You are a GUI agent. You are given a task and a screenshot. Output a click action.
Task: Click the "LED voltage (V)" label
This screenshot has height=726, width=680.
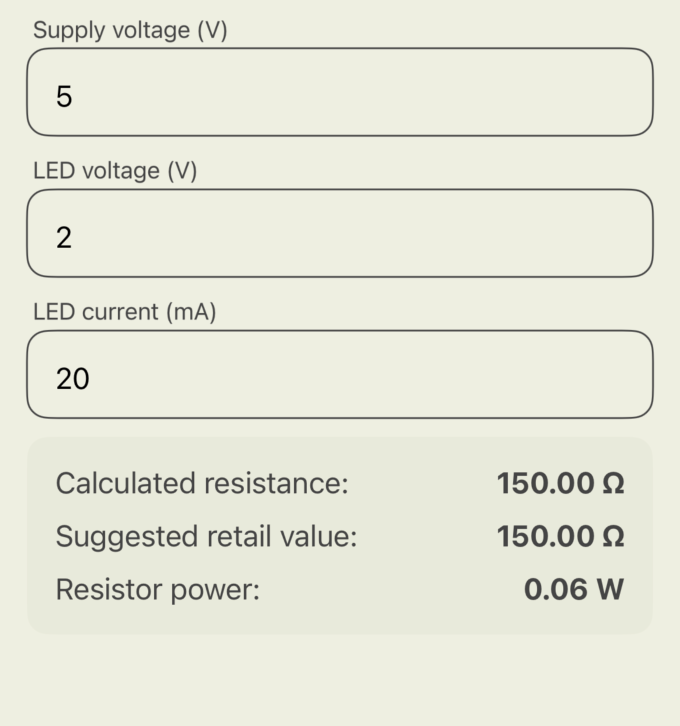(115, 171)
